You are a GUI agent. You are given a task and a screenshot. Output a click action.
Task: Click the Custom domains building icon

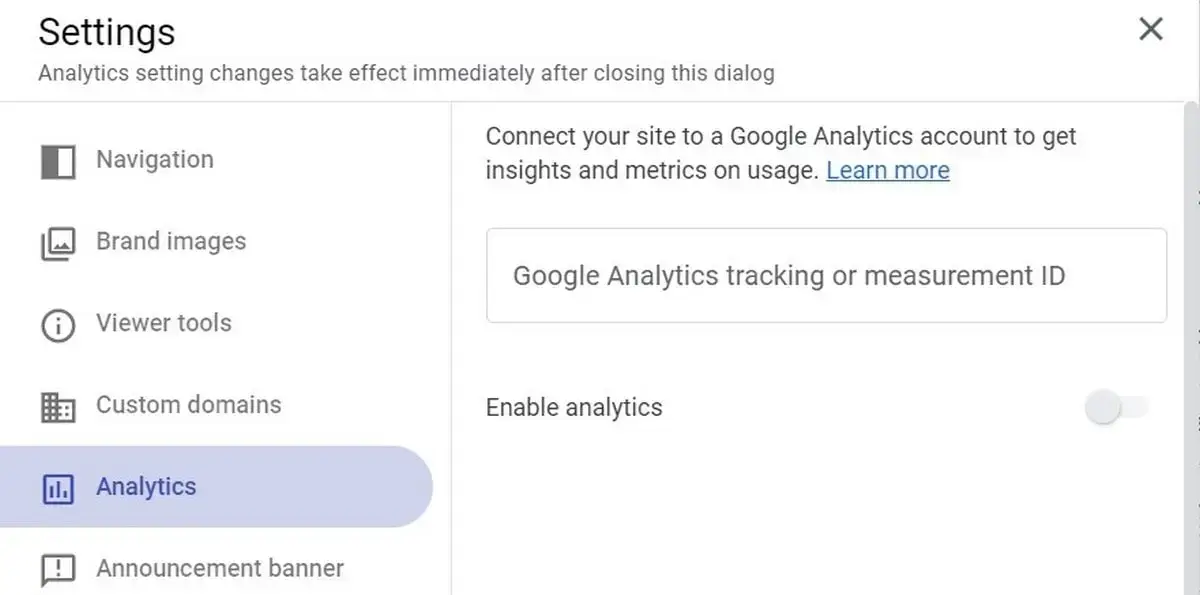pos(58,407)
